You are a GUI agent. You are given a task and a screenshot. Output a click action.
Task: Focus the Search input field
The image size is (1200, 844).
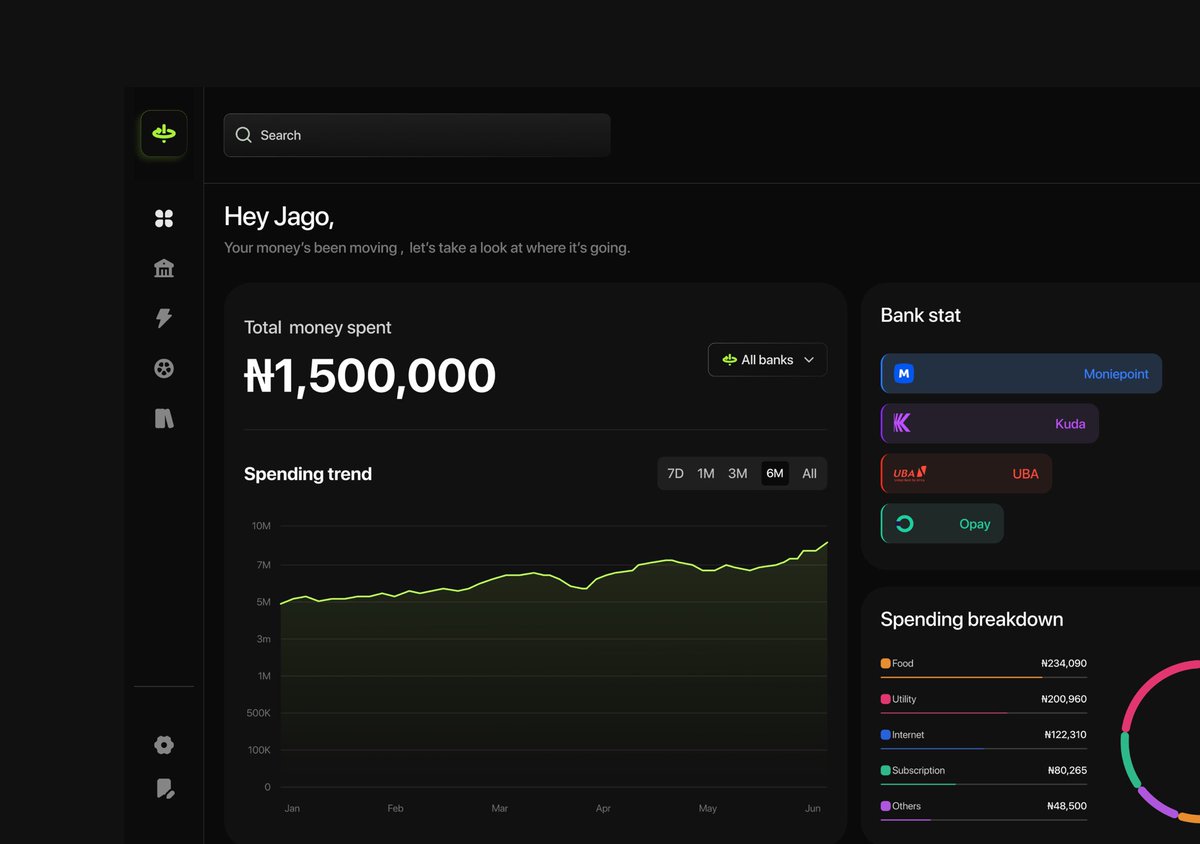pos(417,135)
